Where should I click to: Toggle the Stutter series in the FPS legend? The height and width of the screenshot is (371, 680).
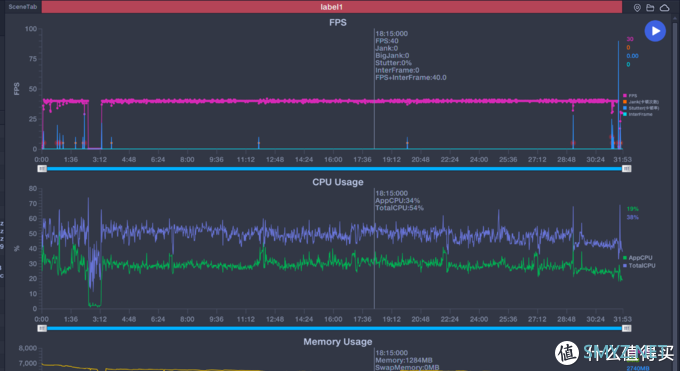click(641, 108)
